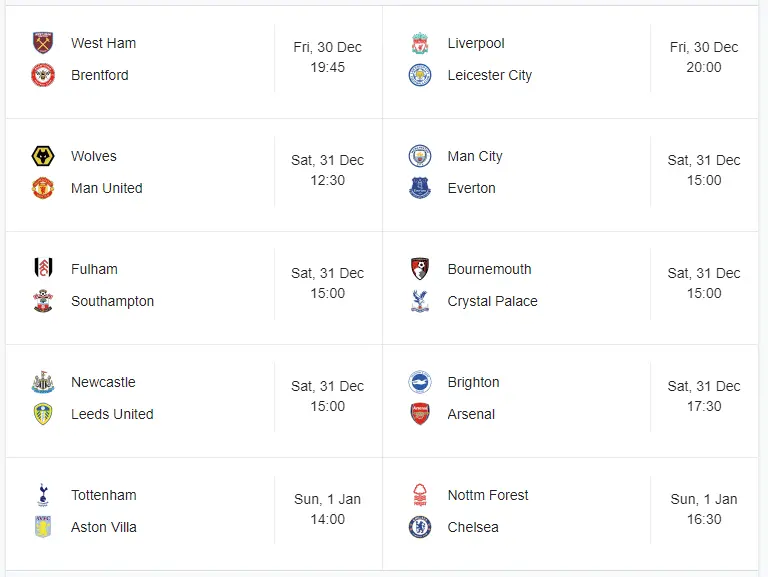Viewport: 768px width, 577px height.
Task: Click the Newcastle club crest
Action: [x=43, y=382]
